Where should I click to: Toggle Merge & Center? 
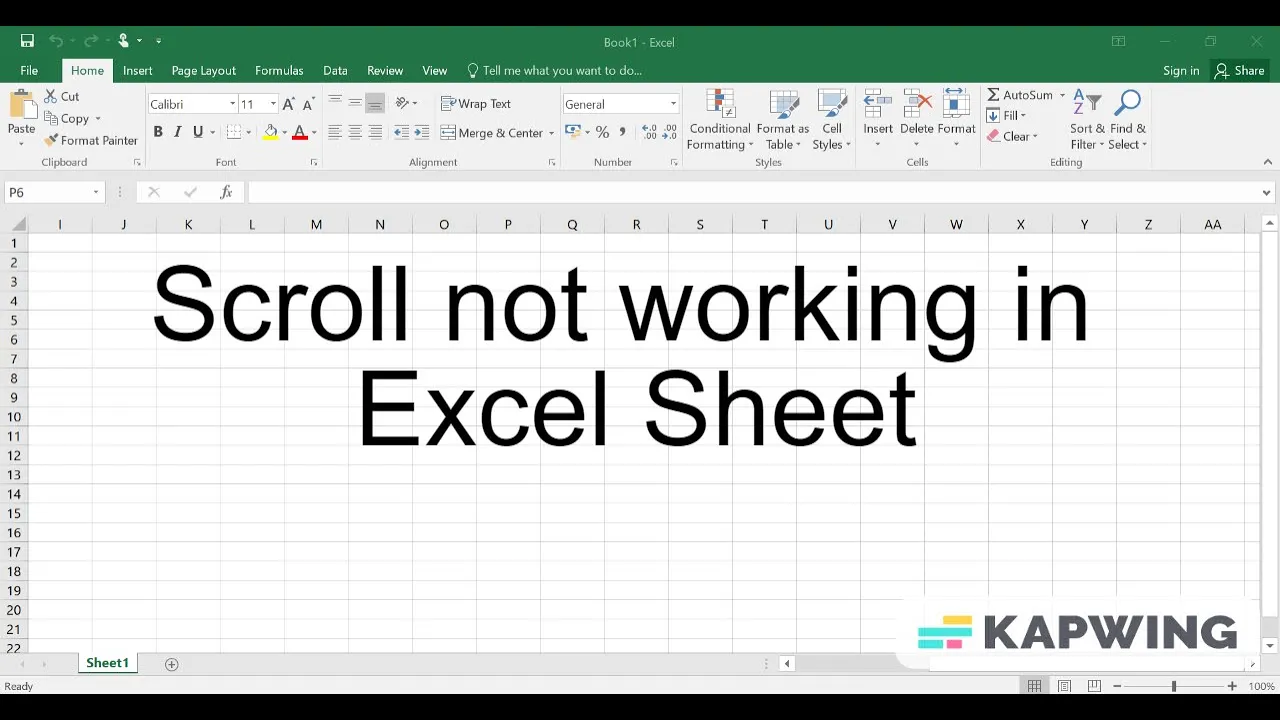[492, 133]
